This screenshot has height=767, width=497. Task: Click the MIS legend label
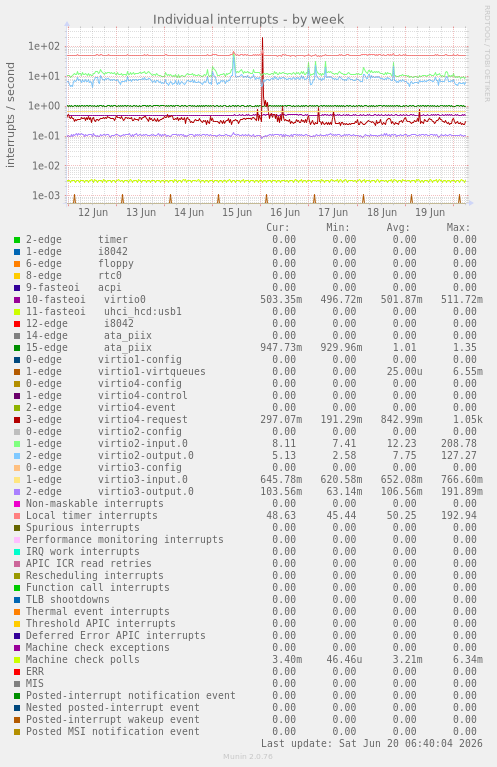coord(35,683)
